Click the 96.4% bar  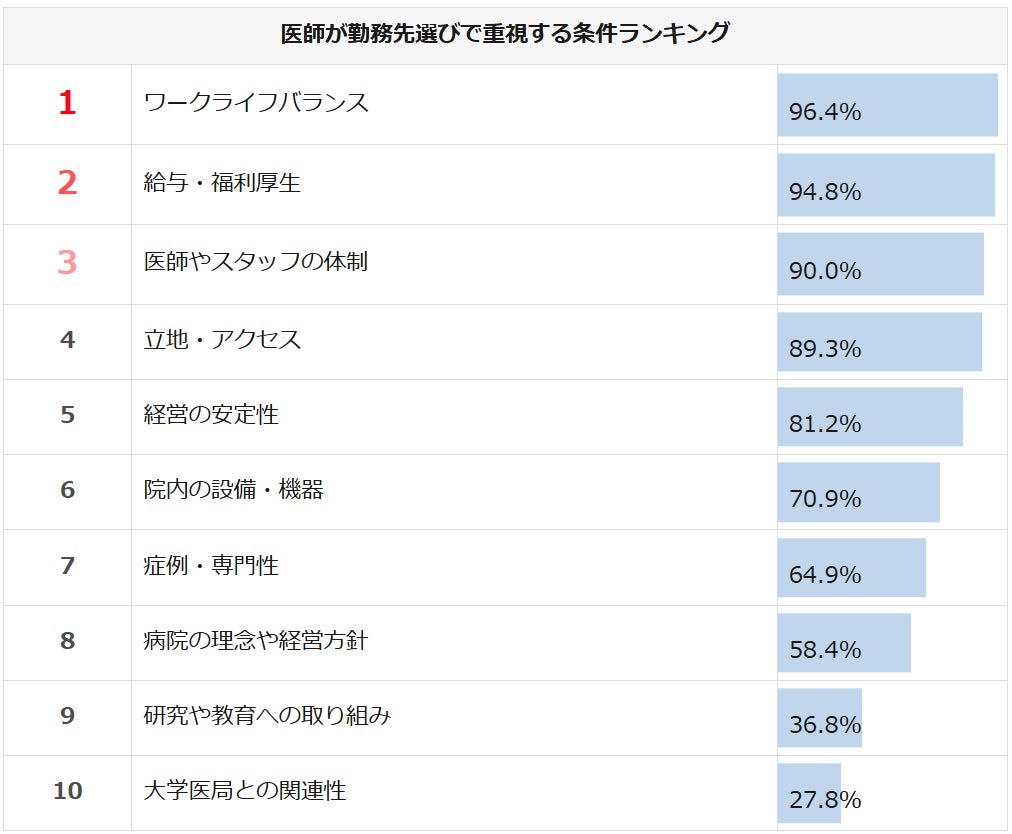(887, 104)
